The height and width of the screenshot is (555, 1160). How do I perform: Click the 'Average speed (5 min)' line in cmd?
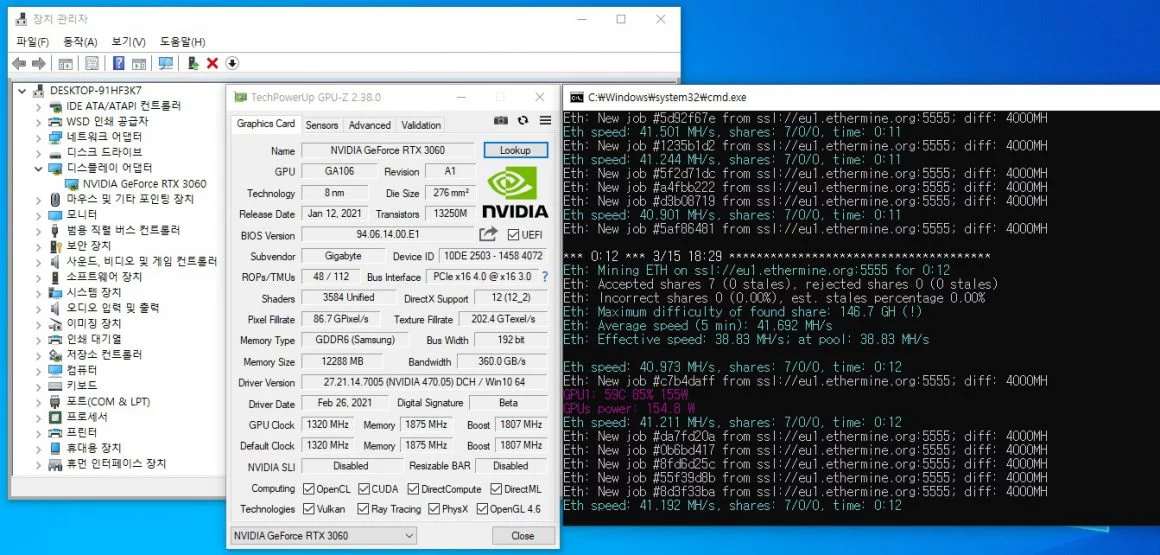pyautogui.click(x=698, y=326)
